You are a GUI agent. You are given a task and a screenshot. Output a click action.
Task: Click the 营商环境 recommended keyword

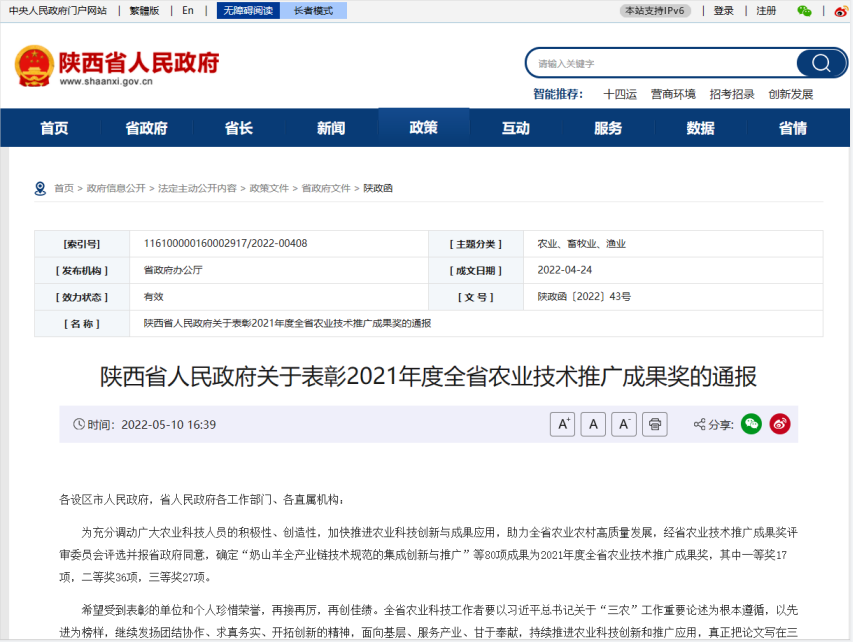673,95
